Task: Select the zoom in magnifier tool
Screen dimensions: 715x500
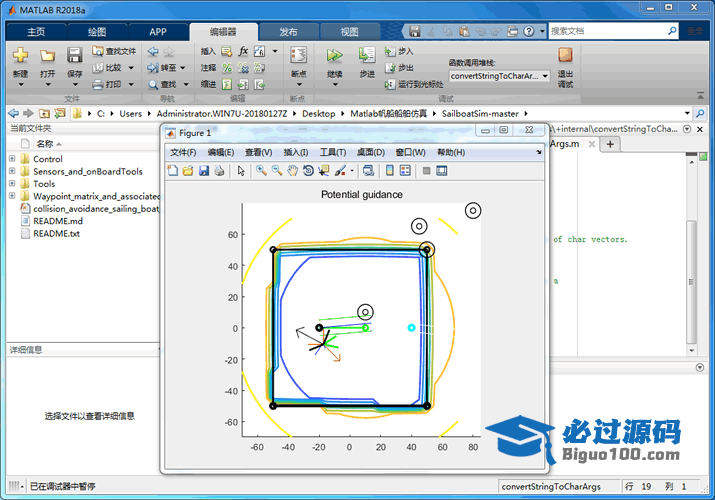Action: point(261,171)
